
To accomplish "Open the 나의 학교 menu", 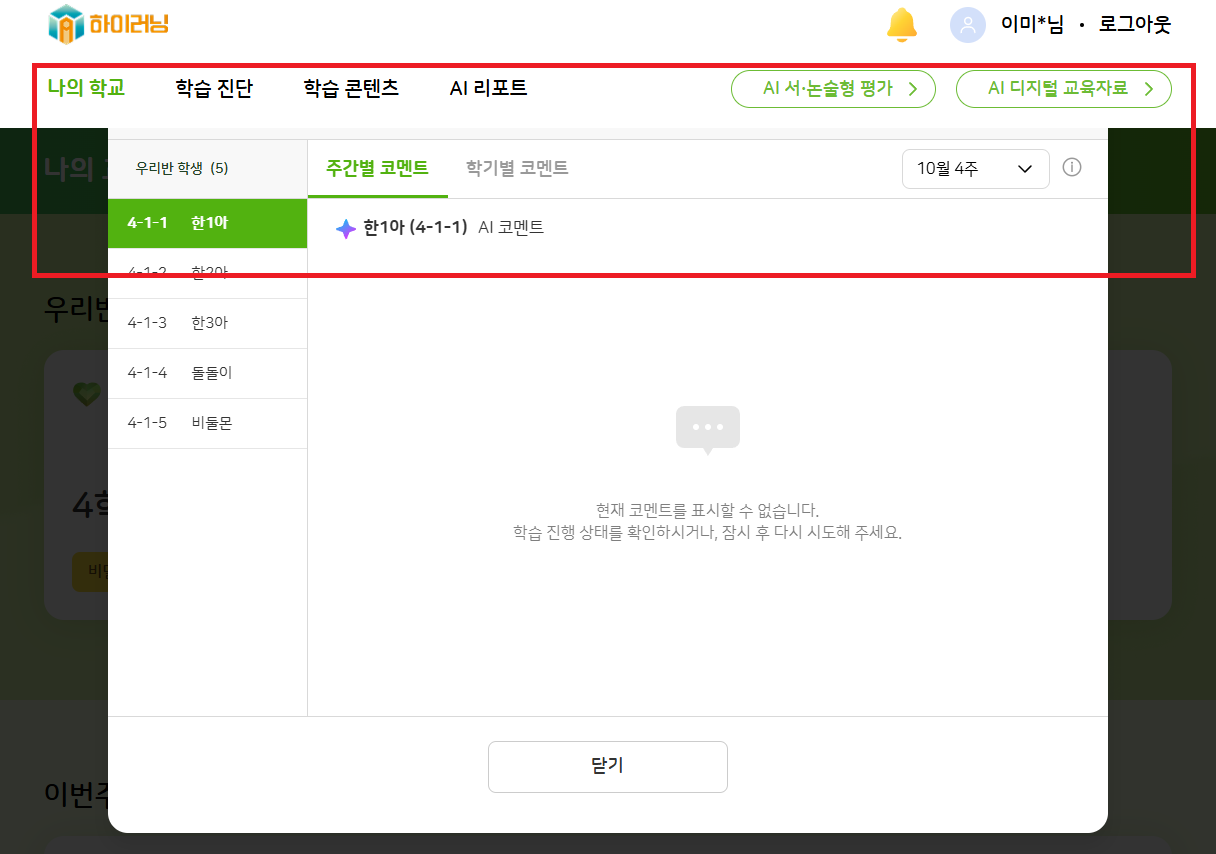I will 86,88.
